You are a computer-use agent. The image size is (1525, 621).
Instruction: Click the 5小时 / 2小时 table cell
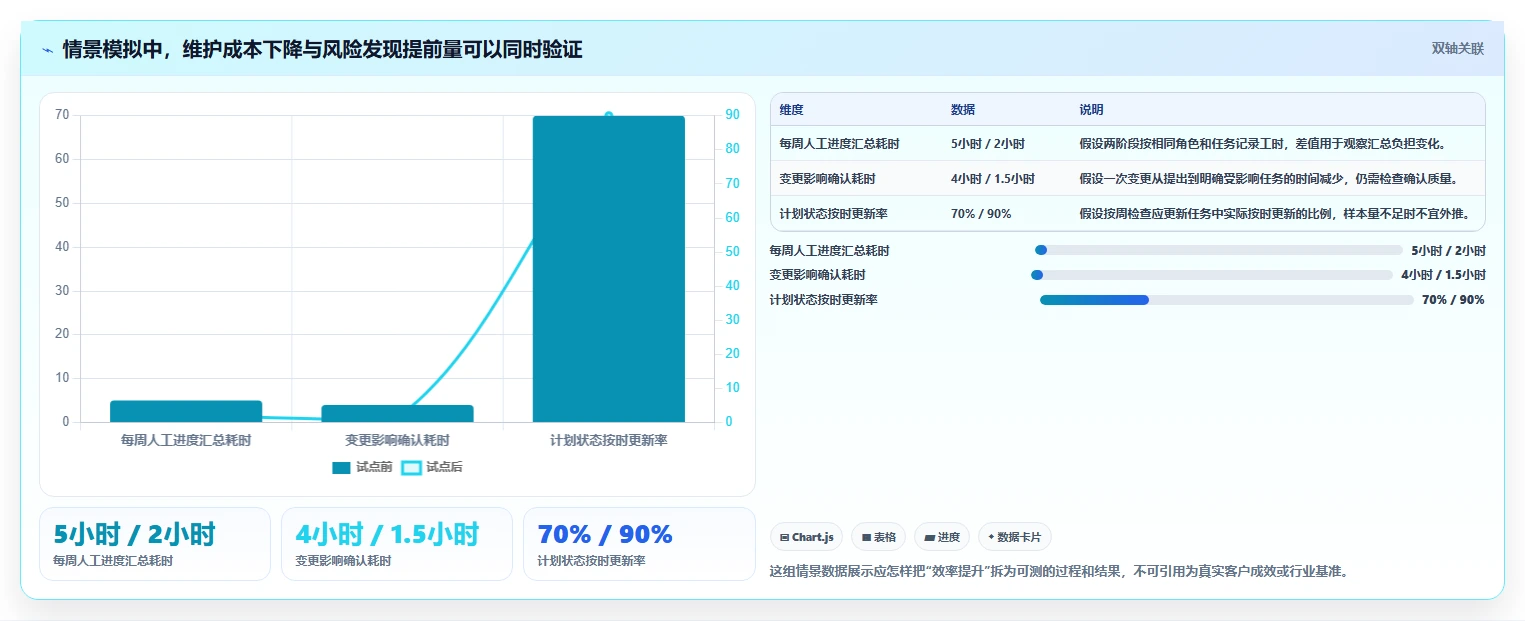(987, 144)
